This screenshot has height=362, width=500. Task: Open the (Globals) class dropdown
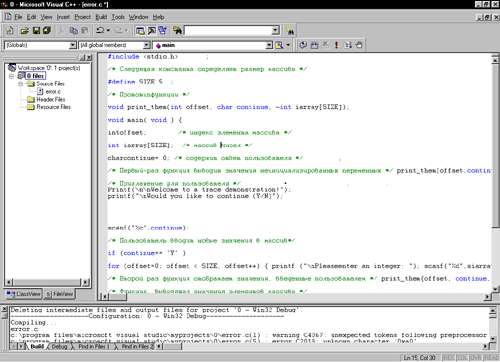point(73,45)
